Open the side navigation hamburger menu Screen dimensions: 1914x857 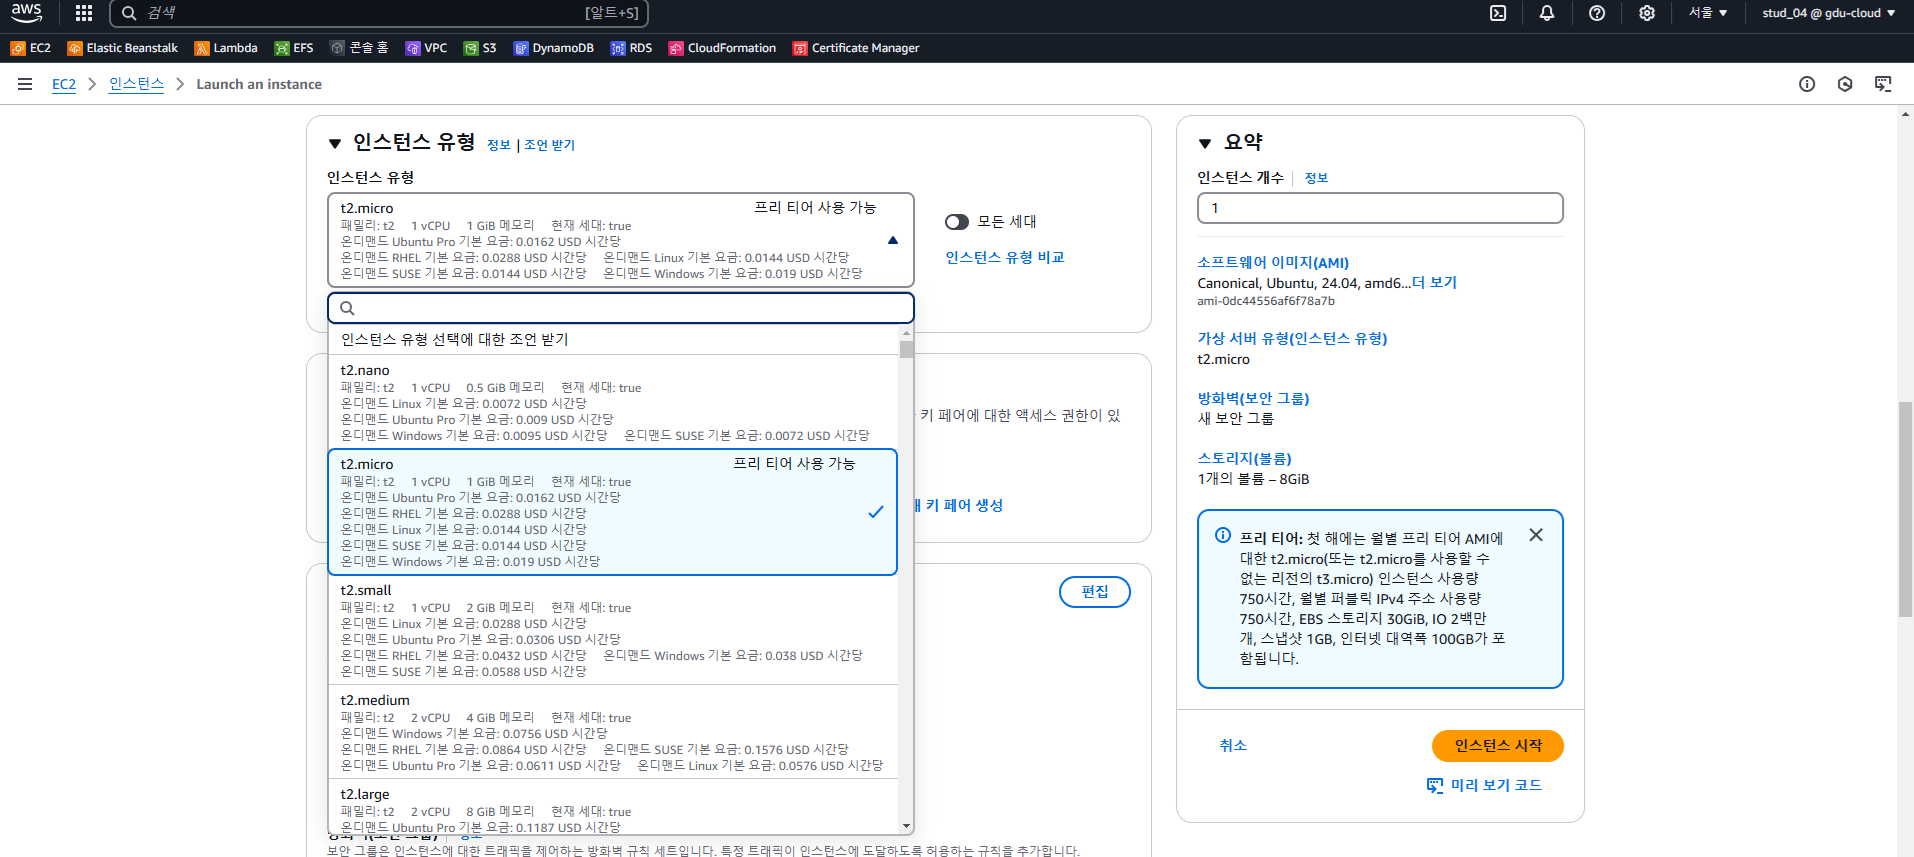pos(25,84)
